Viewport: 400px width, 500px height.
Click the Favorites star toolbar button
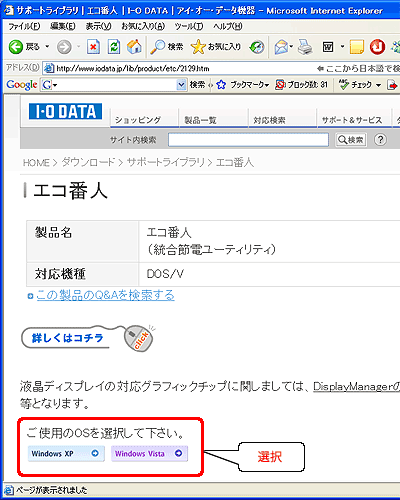point(216,47)
